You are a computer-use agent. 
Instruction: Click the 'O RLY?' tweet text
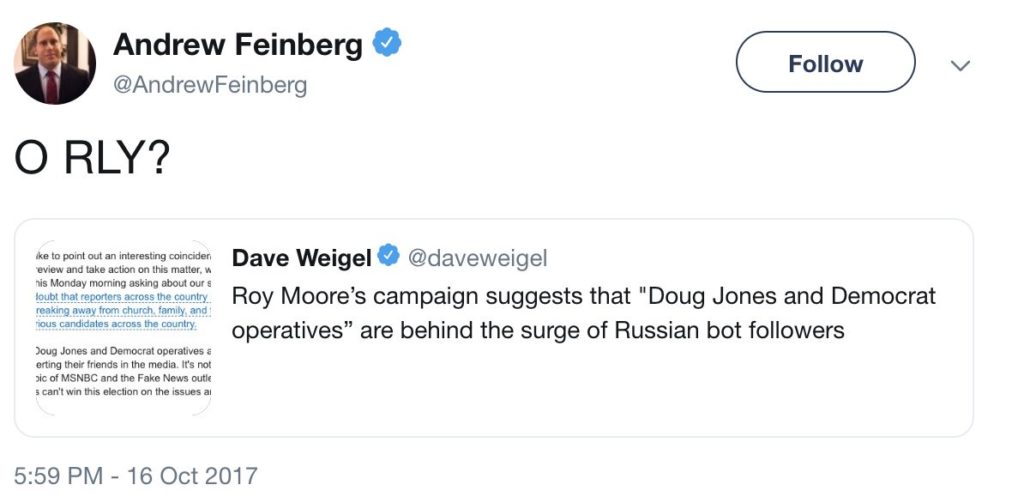click(92, 158)
